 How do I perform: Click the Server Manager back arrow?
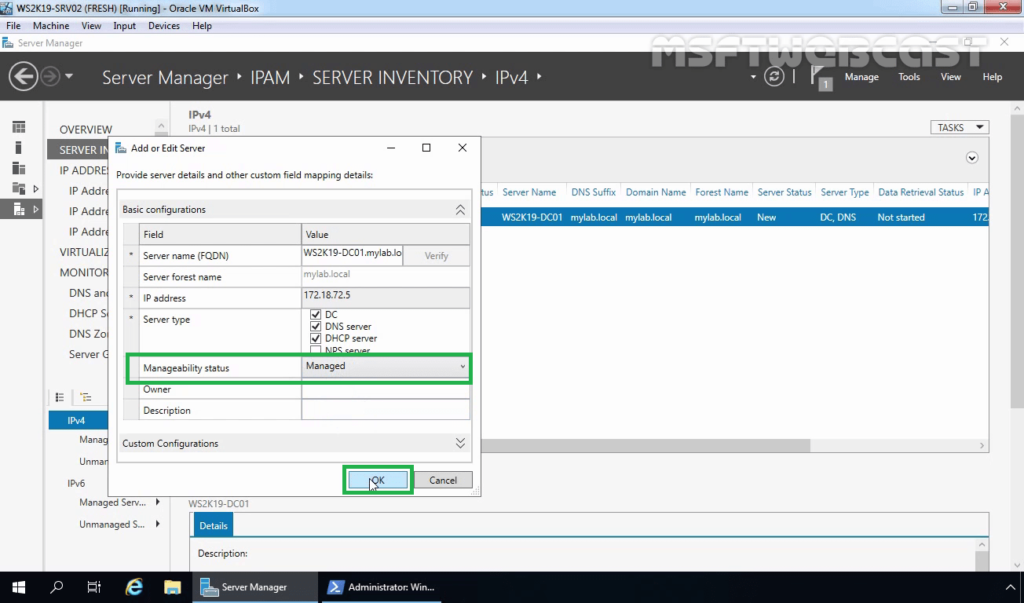tap(23, 76)
